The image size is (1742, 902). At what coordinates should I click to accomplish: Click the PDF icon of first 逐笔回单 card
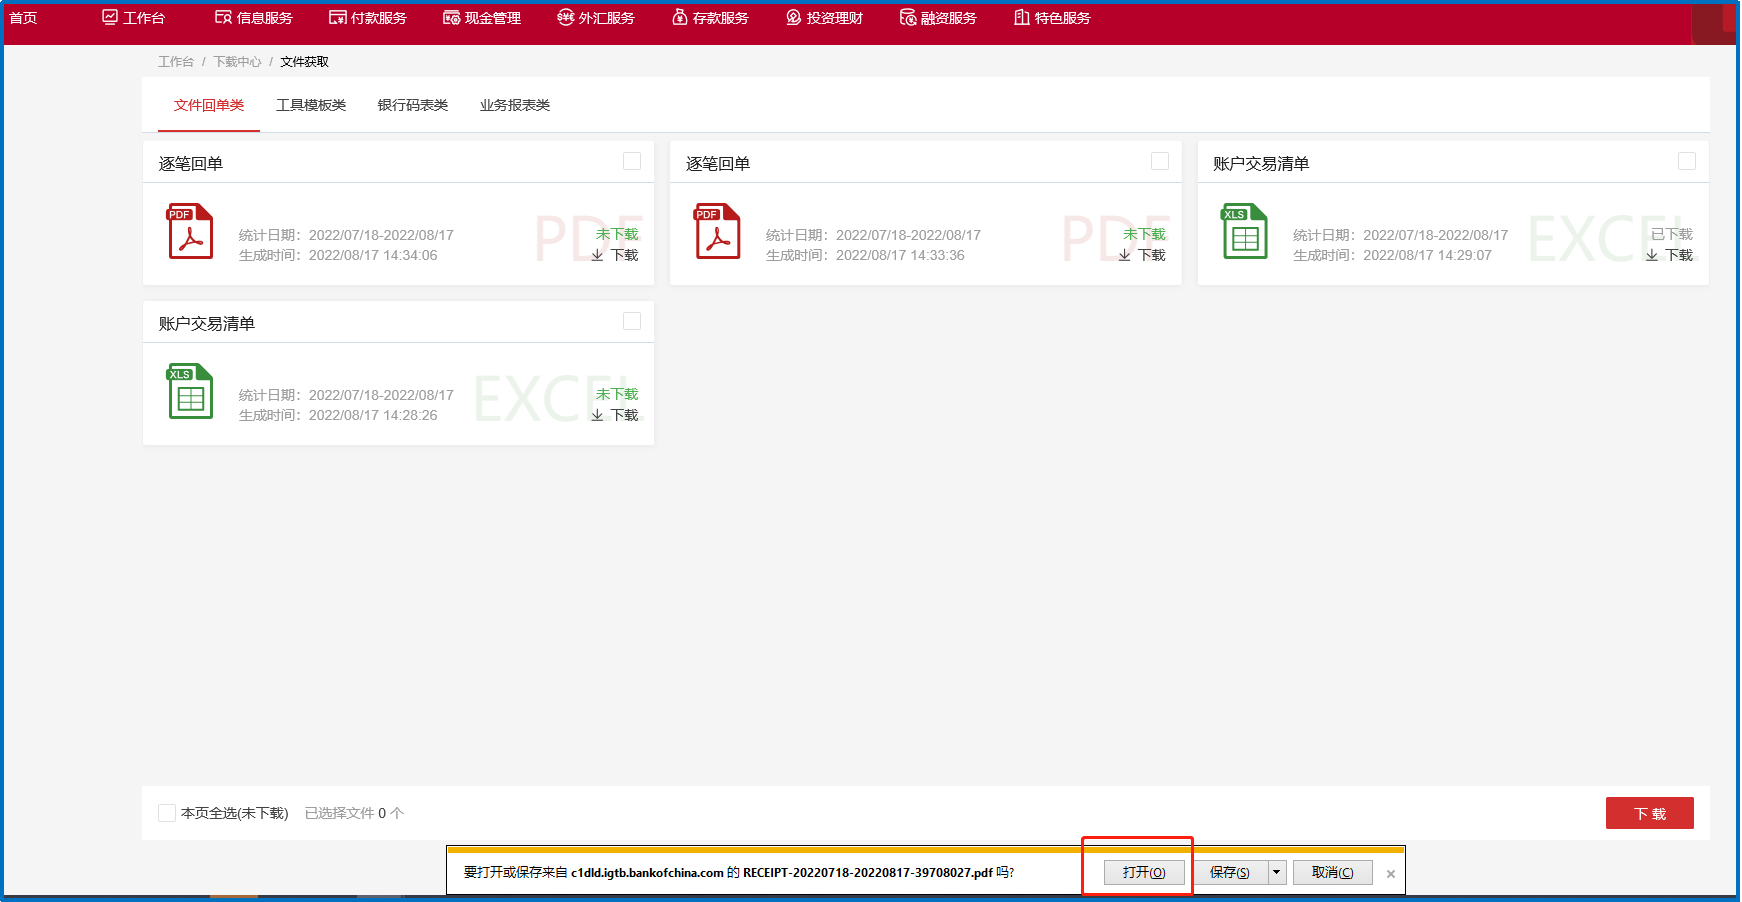pos(190,231)
